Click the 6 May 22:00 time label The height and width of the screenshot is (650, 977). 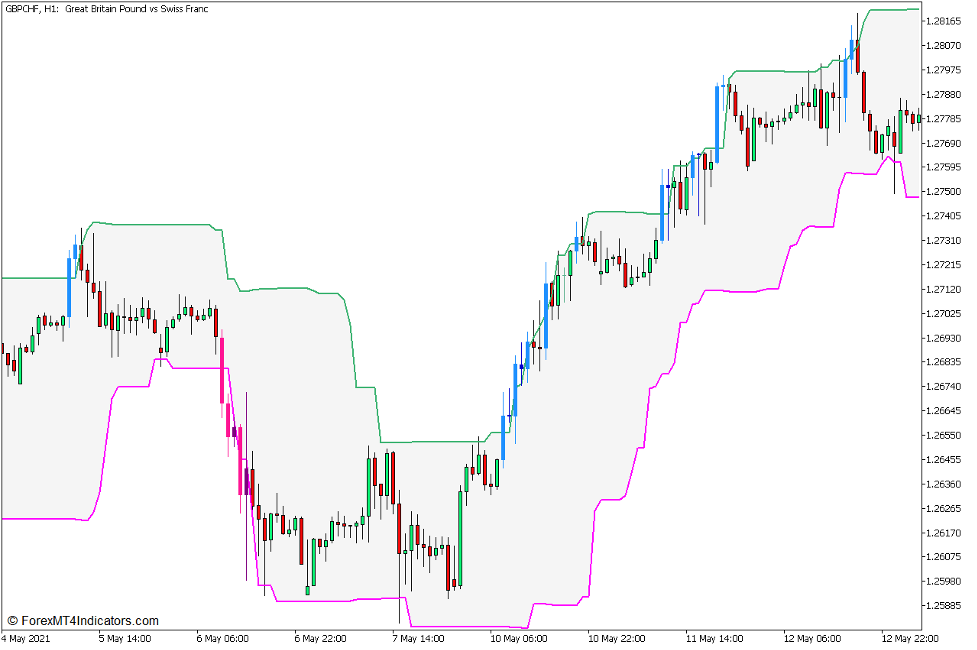tap(320, 638)
